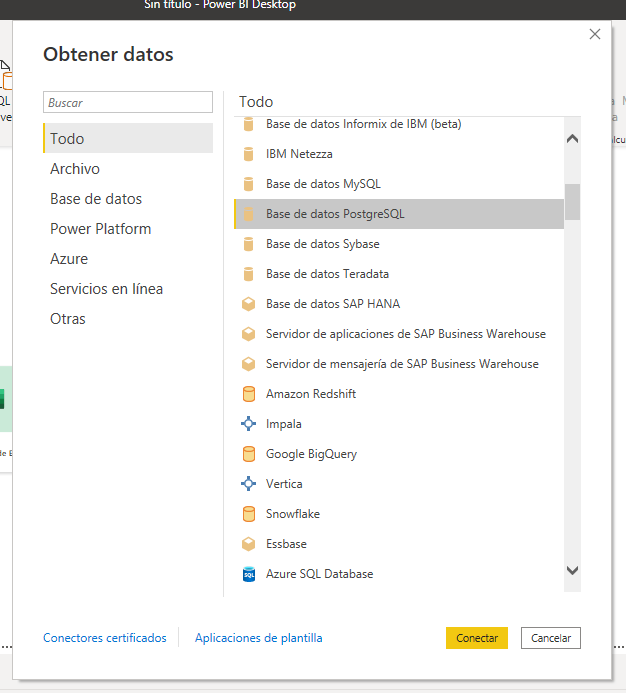This screenshot has height=693, width=626.
Task: Click the Buscar search field
Action: (128, 102)
